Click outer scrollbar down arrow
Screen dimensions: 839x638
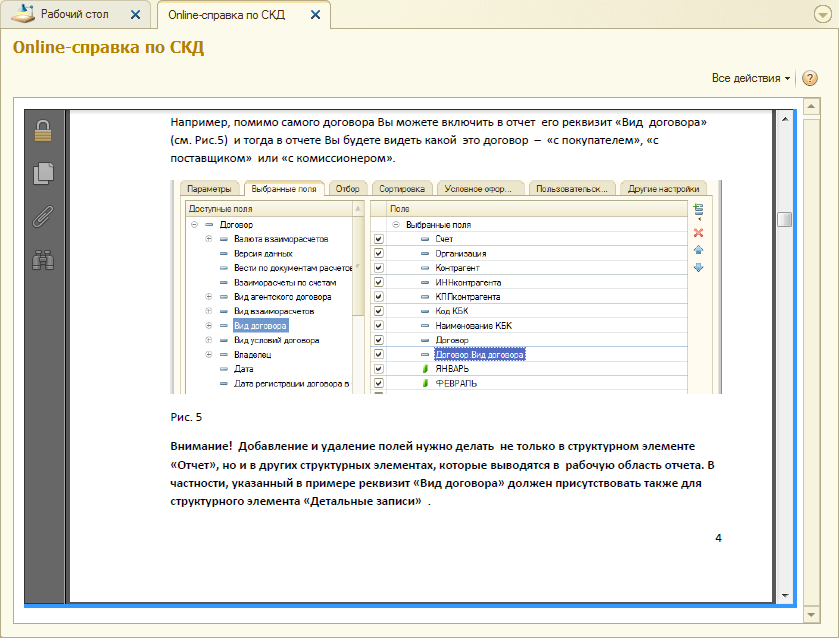pos(811,615)
